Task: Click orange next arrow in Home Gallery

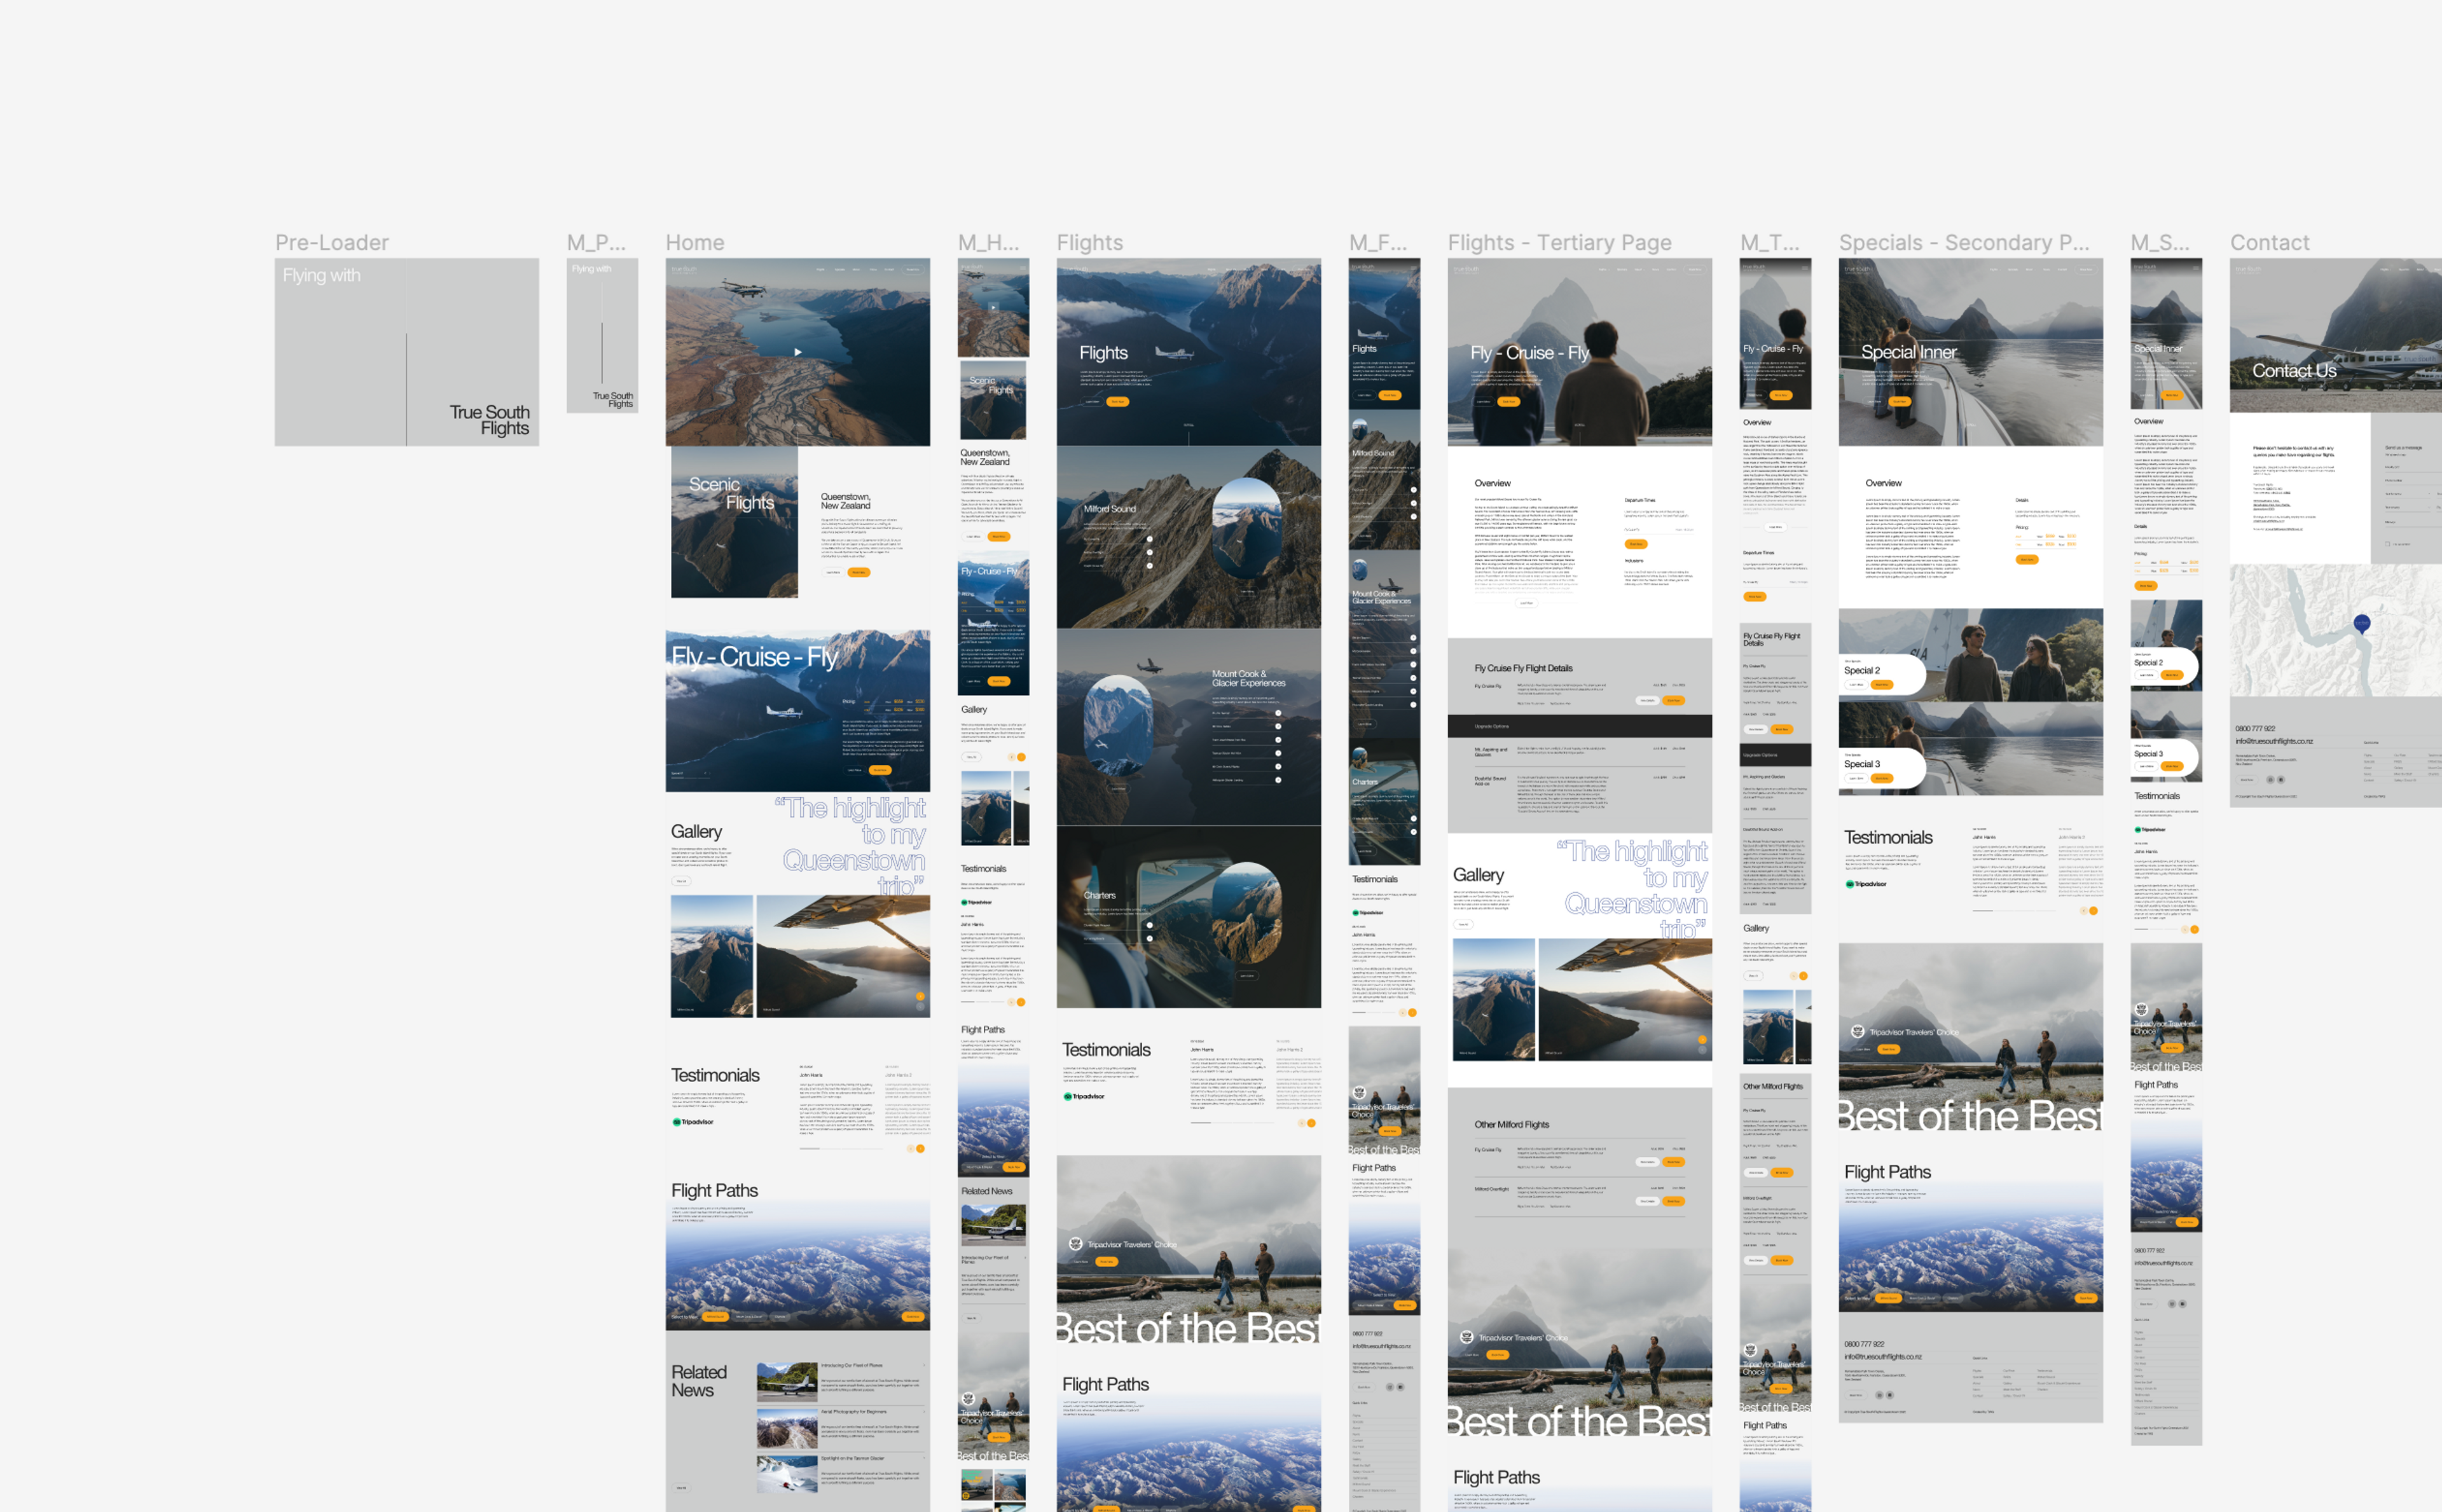Action: pyautogui.click(x=920, y=996)
